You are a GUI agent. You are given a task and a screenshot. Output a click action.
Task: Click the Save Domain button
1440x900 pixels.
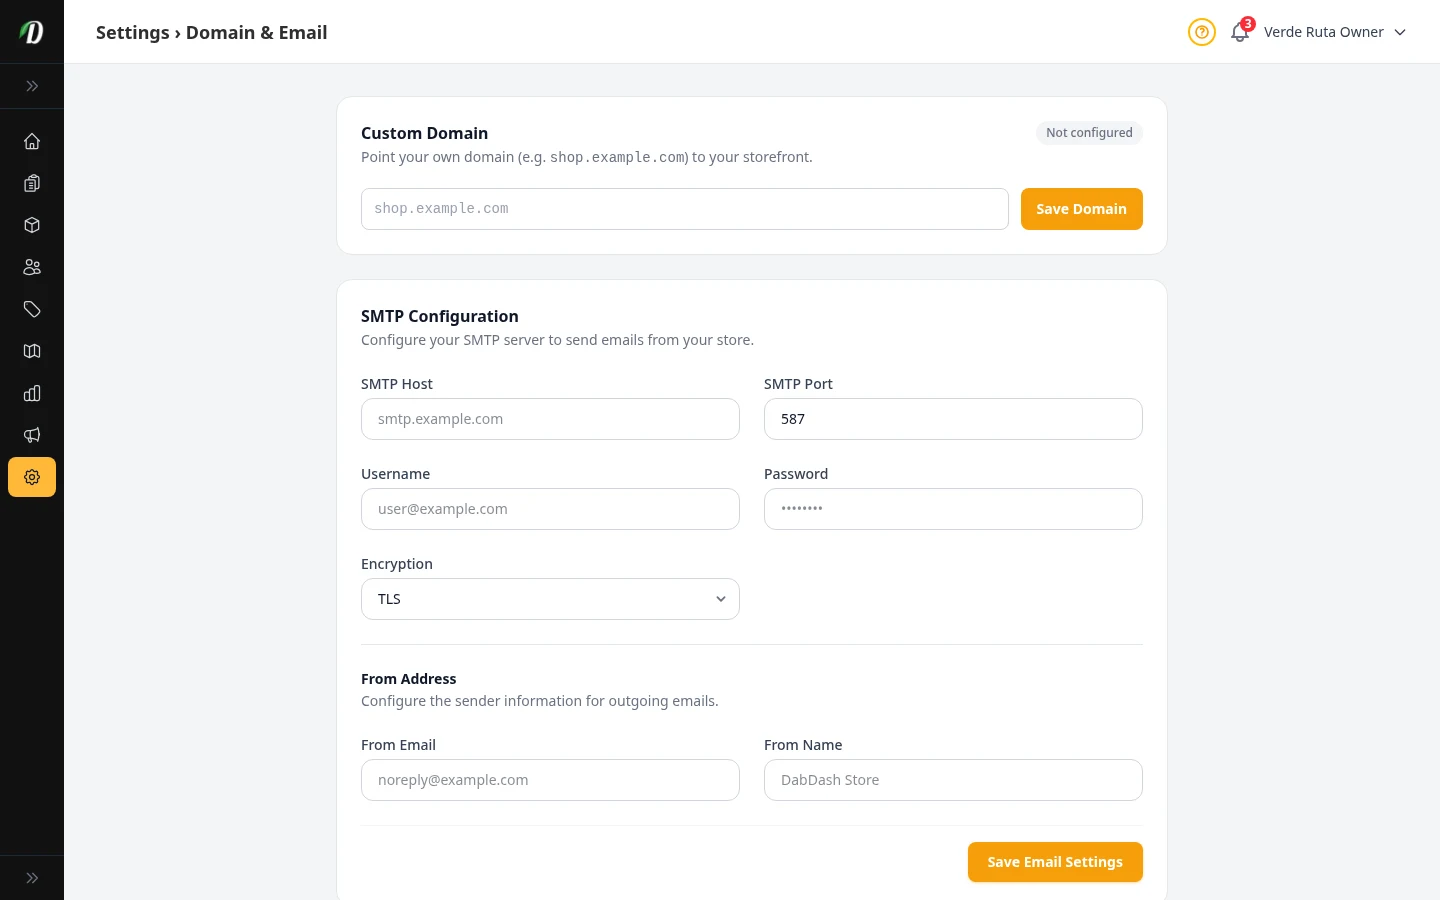point(1081,209)
